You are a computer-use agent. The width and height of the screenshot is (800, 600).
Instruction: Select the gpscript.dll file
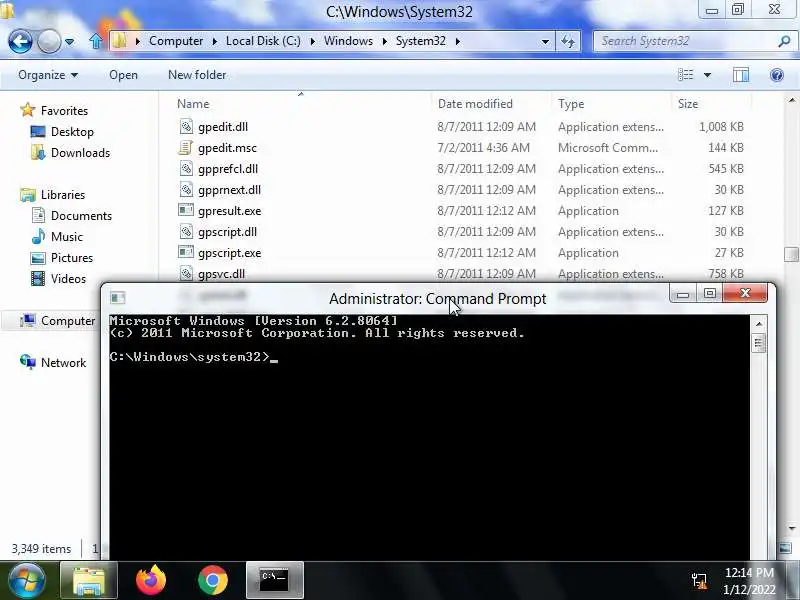227,232
